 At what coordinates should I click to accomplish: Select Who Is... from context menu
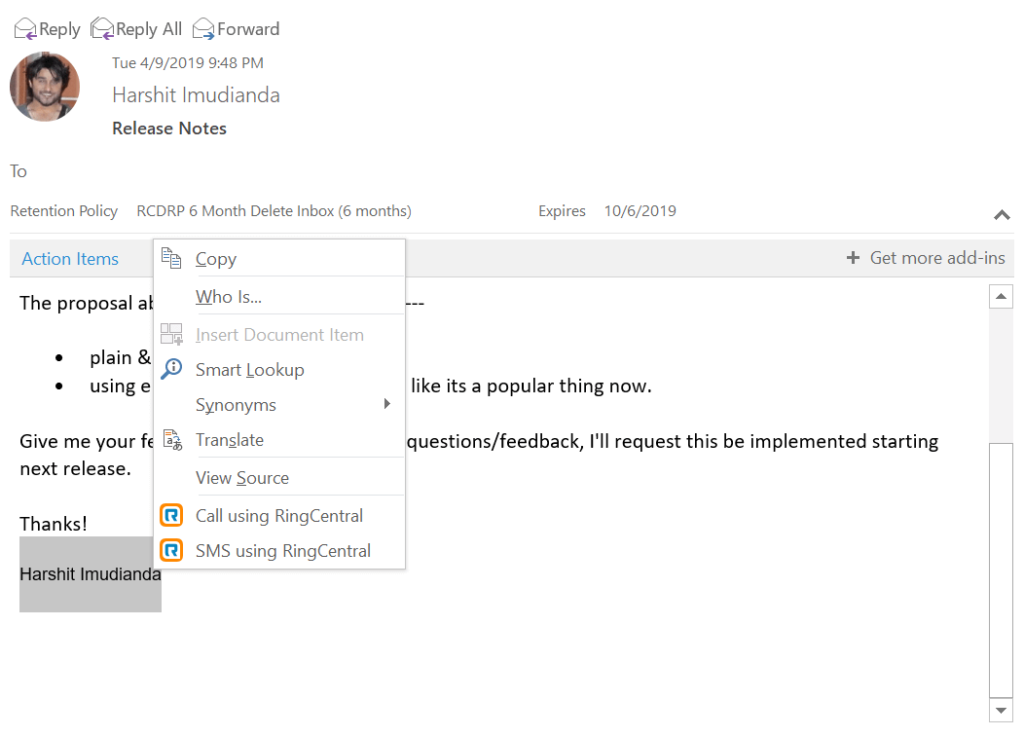[x=228, y=297]
